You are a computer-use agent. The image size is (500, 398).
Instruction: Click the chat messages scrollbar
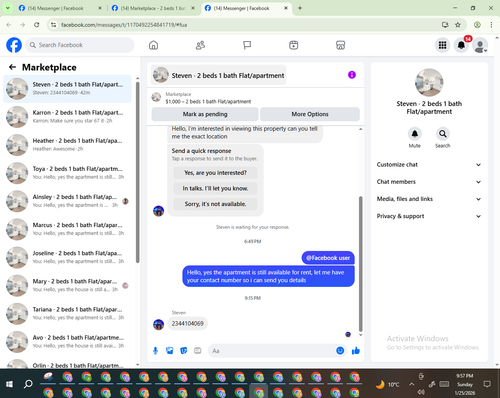click(x=360, y=263)
